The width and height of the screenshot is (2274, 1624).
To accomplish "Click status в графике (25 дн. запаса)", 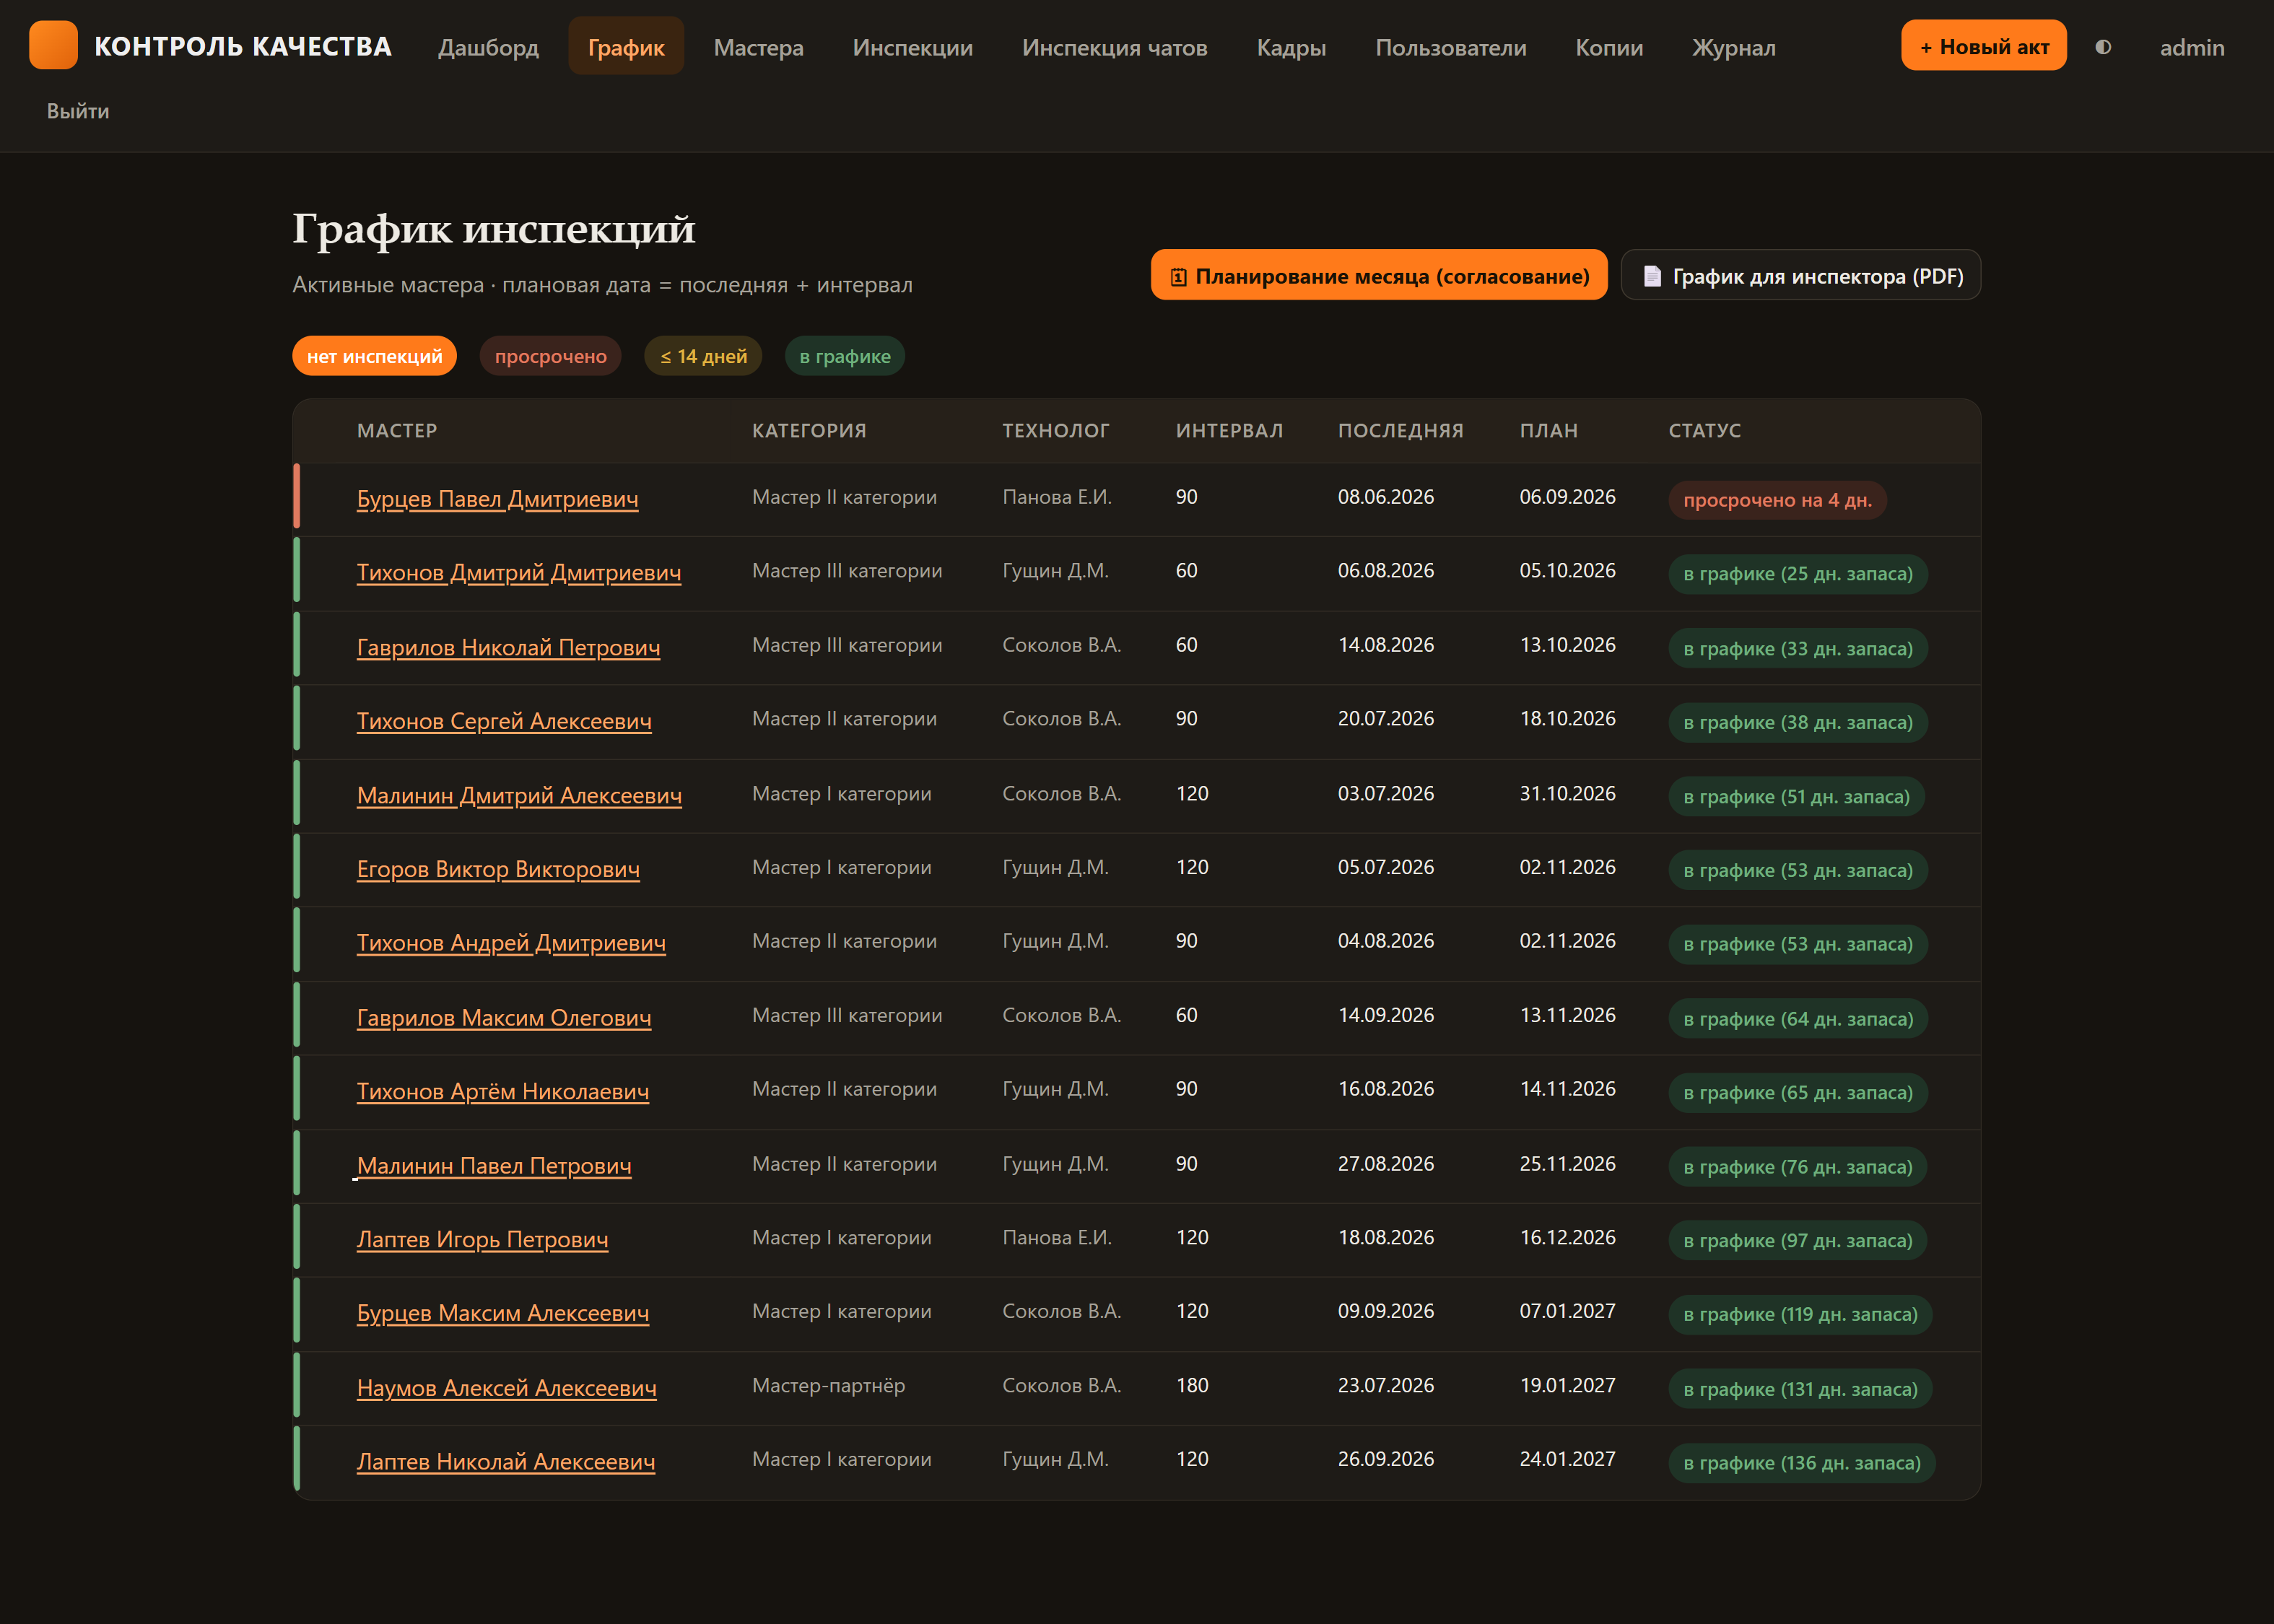I will point(1797,574).
